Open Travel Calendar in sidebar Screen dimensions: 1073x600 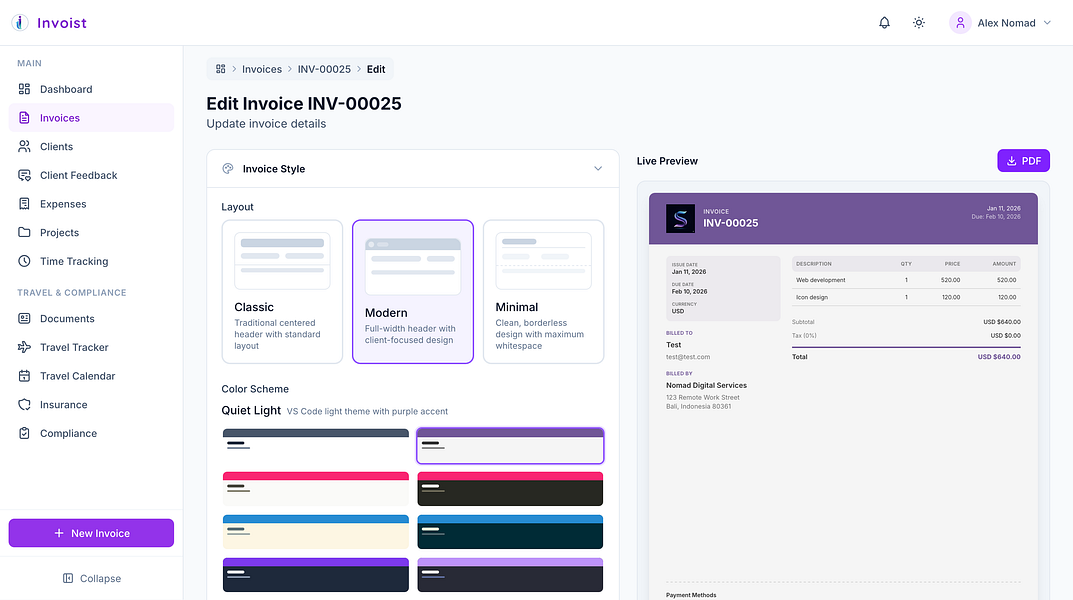[91, 376]
